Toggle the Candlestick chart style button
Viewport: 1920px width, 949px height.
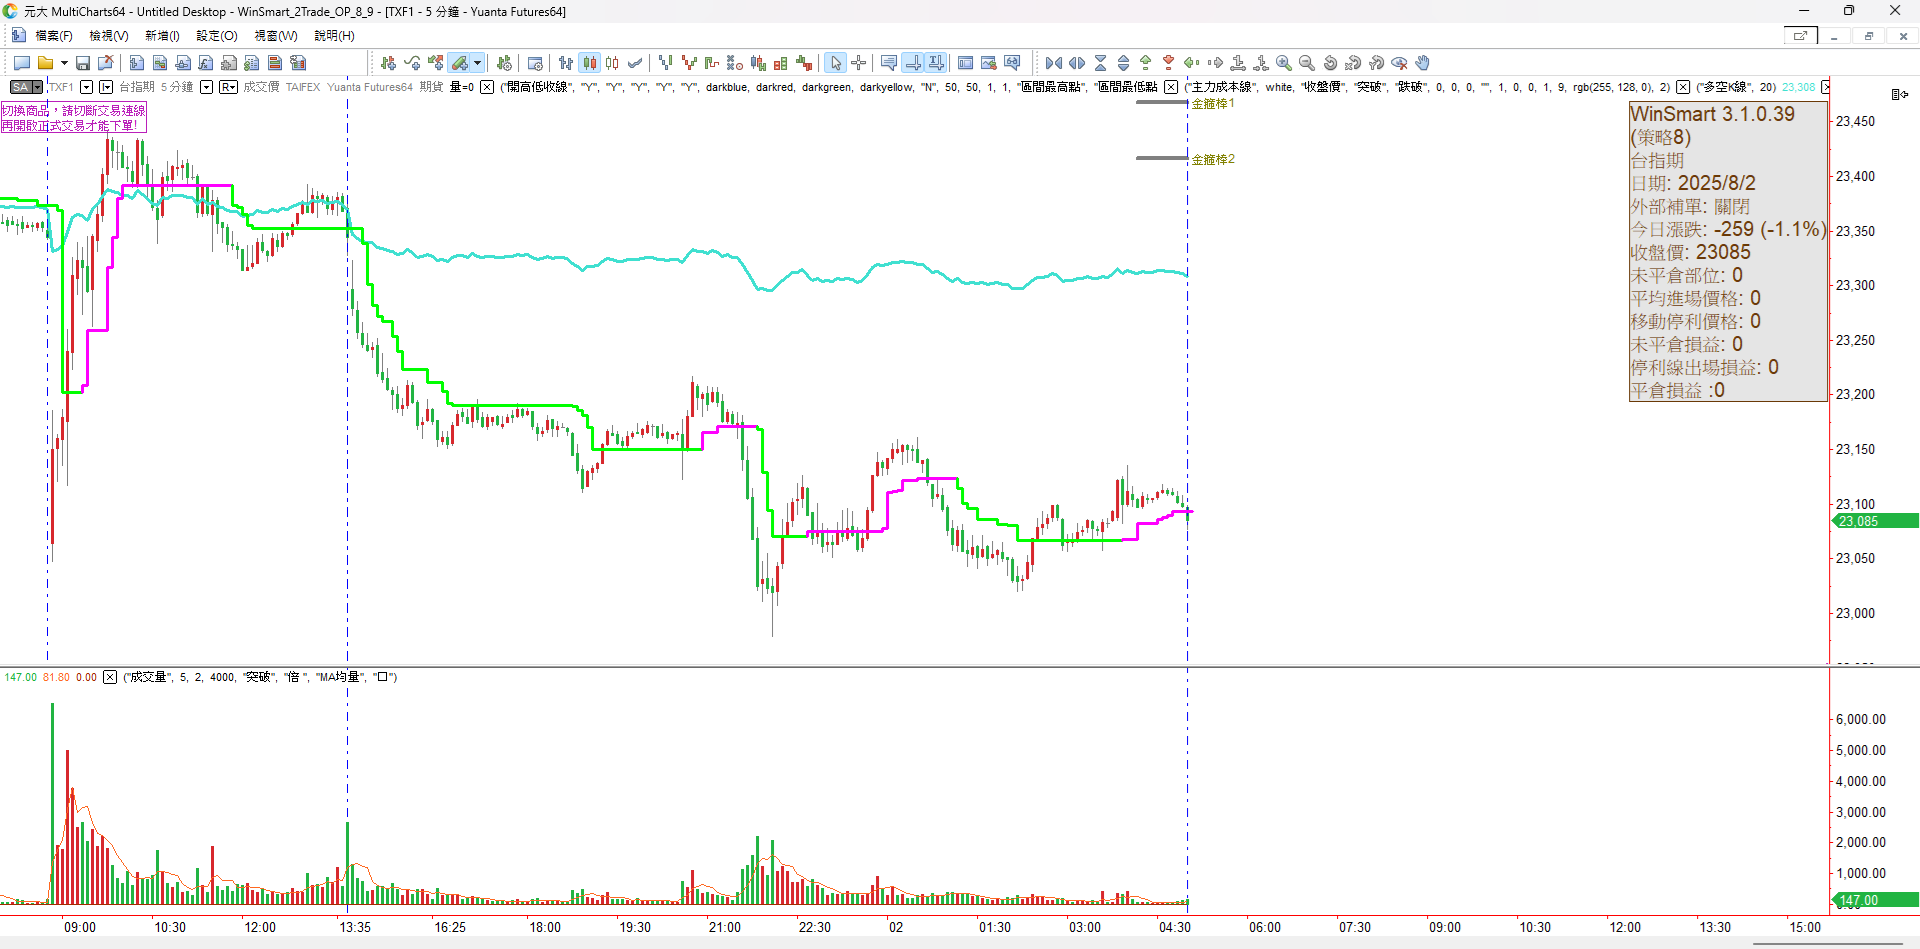coord(590,63)
